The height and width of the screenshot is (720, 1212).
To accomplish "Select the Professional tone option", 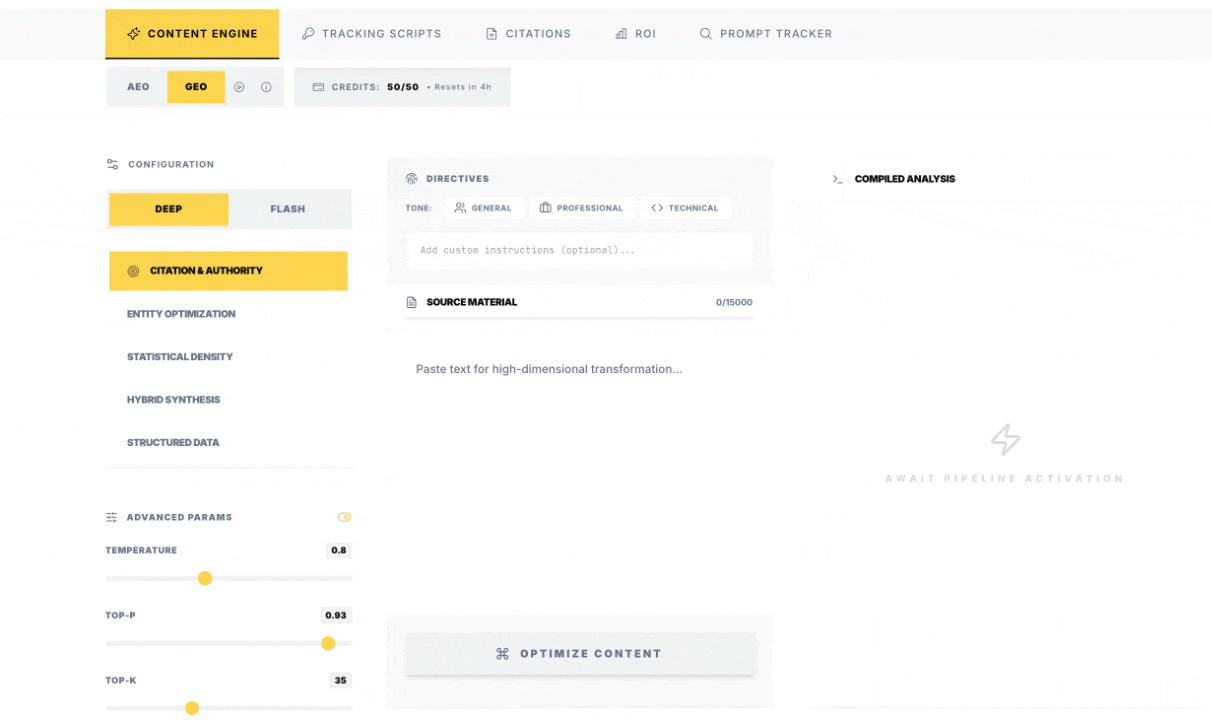I will (581, 208).
